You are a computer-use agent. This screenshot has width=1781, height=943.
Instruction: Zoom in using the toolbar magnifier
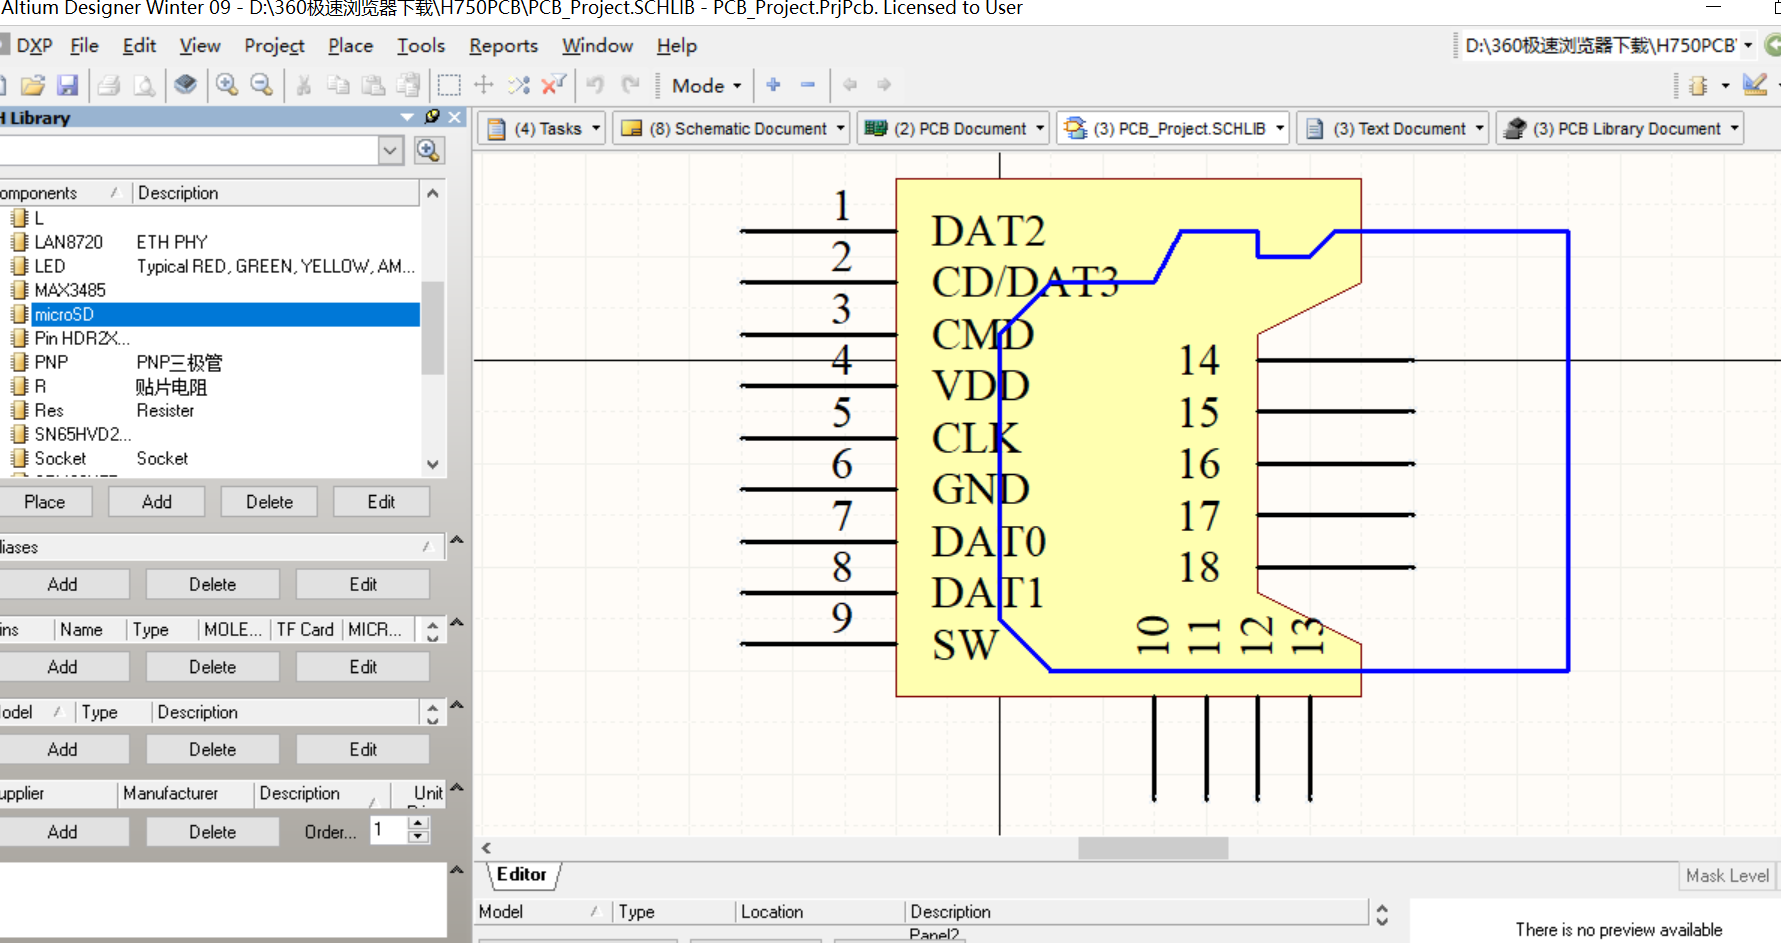pyautogui.click(x=227, y=85)
